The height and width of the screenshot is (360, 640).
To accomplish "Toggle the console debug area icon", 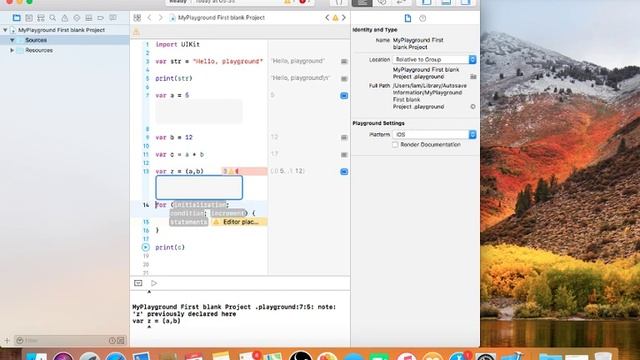I will tap(138, 283).
